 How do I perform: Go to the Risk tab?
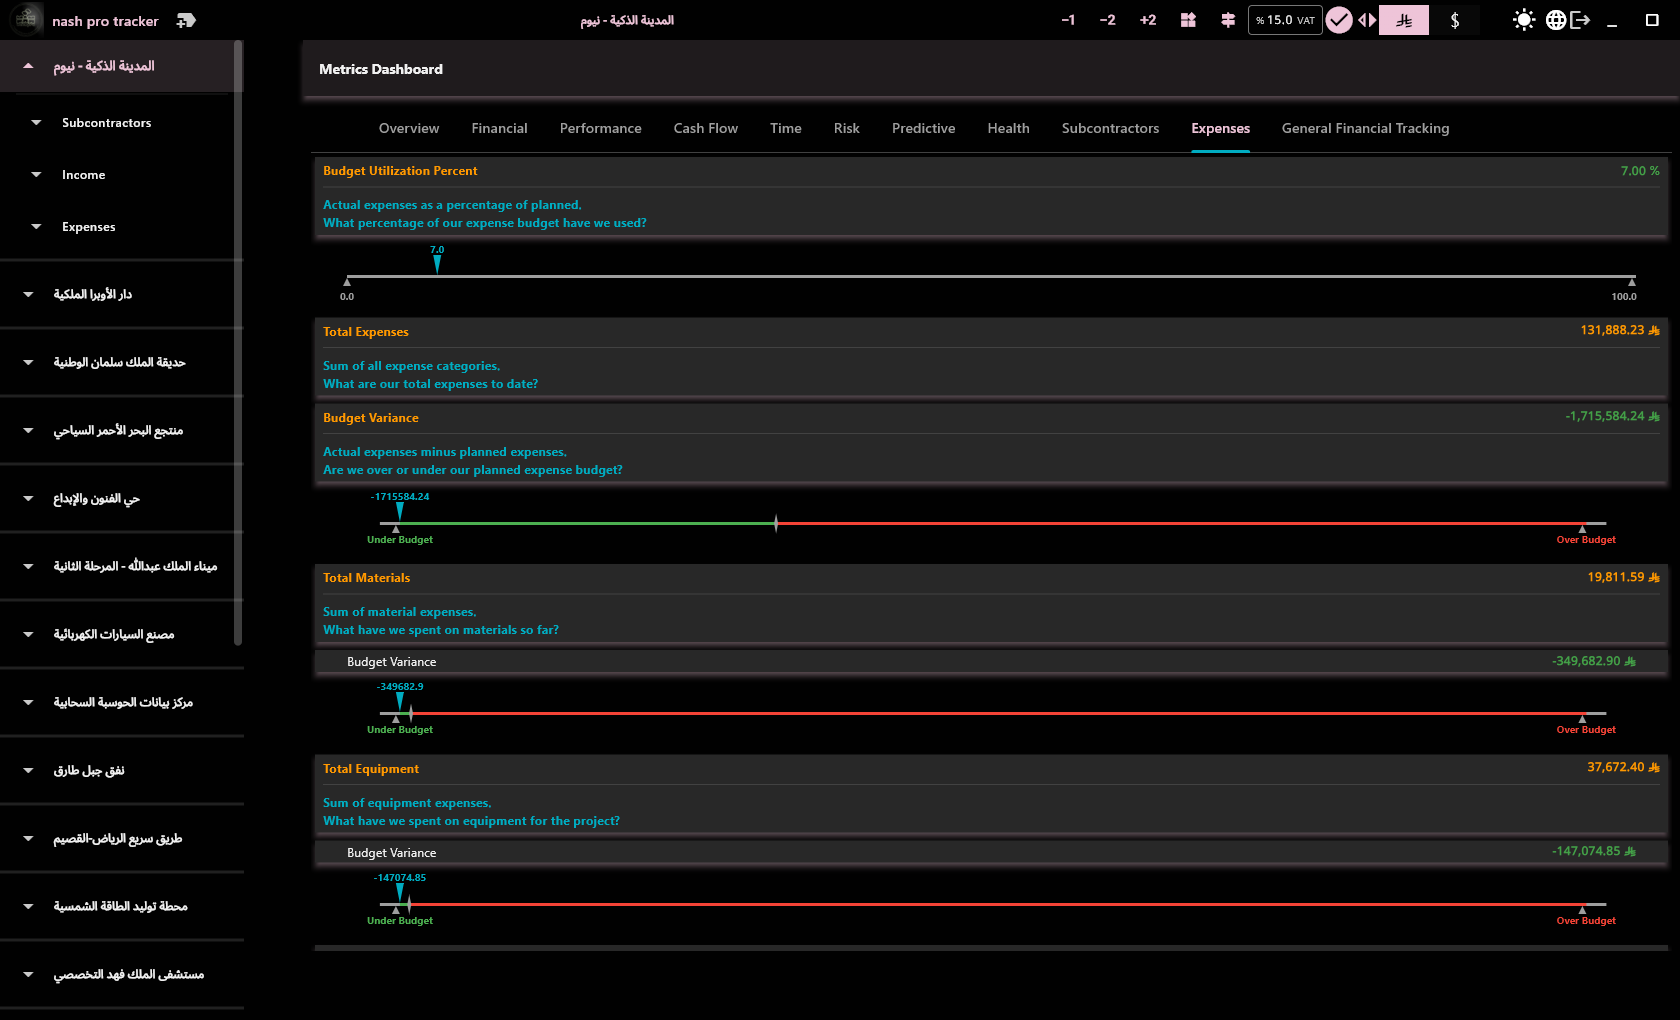(x=847, y=128)
